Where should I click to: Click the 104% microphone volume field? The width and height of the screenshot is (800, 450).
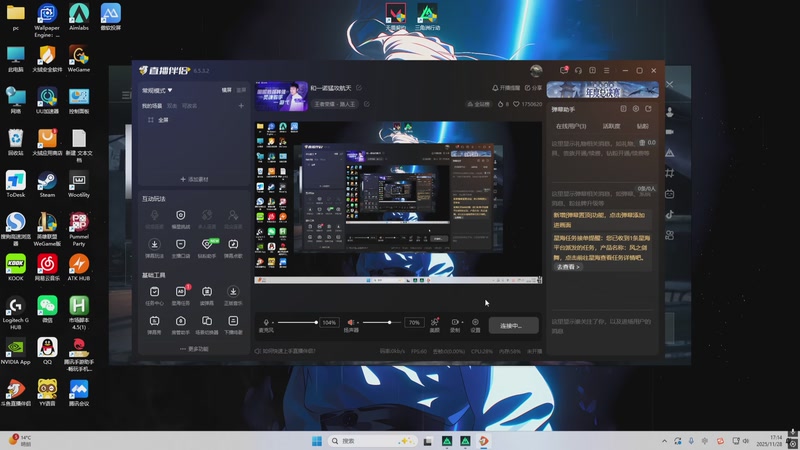point(329,322)
